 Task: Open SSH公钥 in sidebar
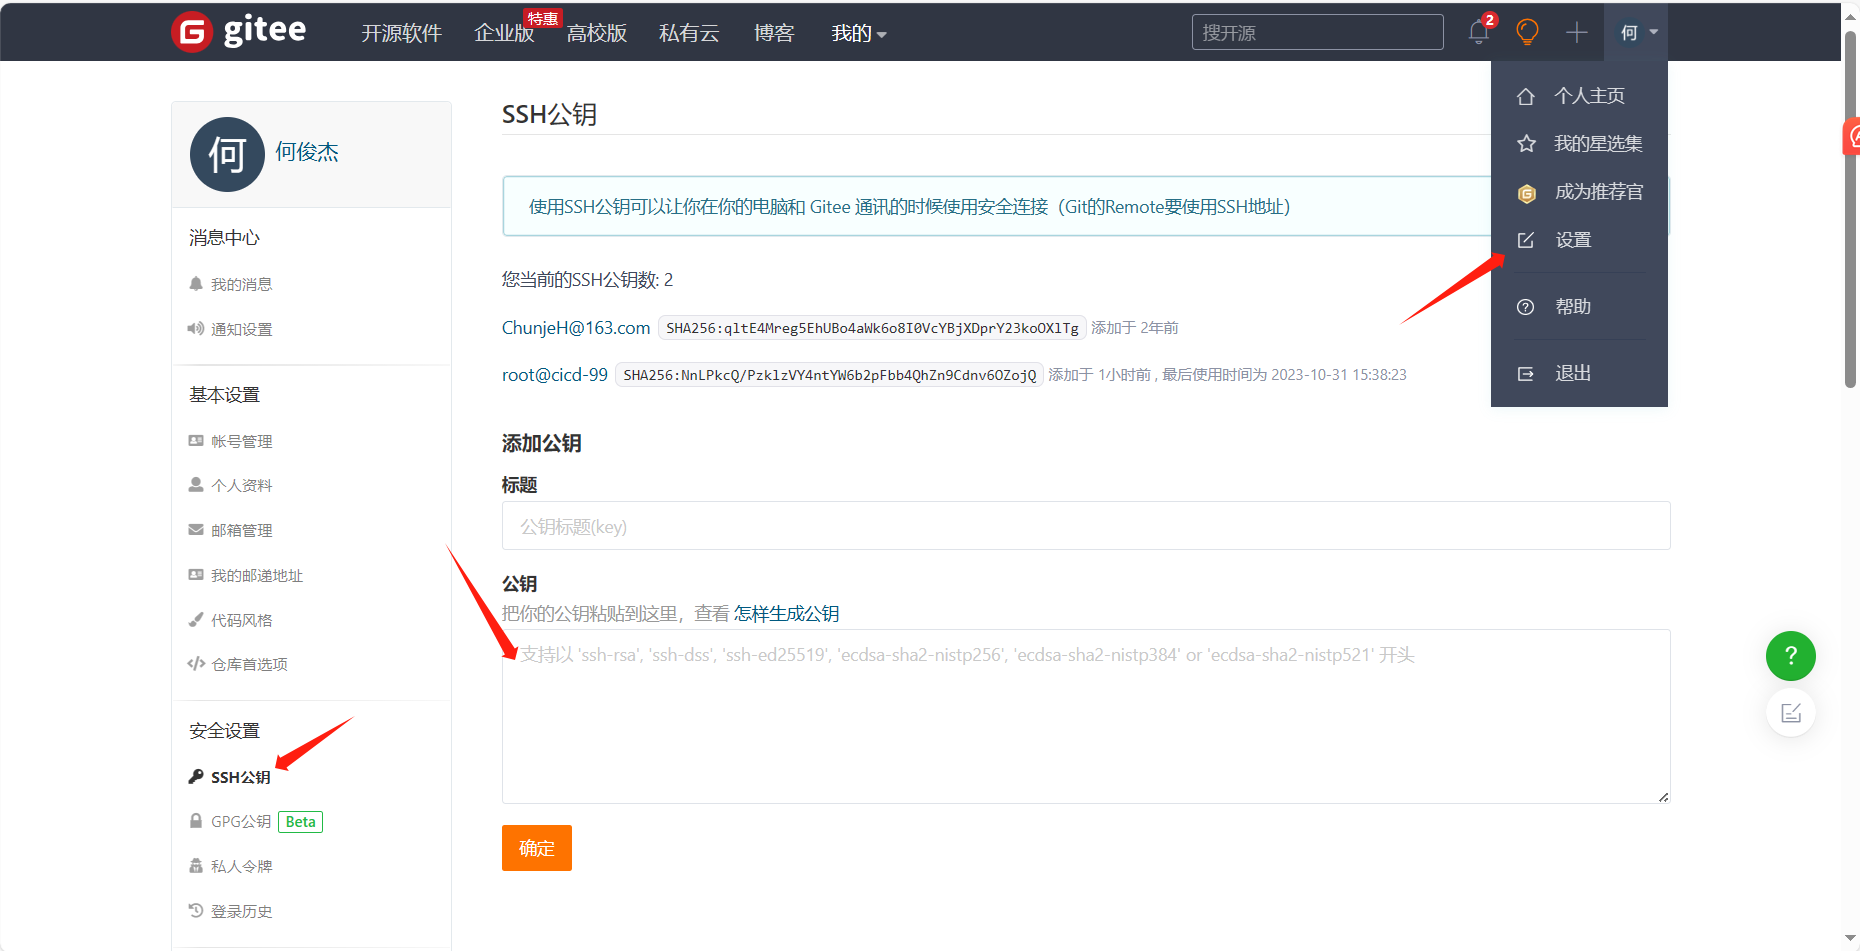point(240,778)
